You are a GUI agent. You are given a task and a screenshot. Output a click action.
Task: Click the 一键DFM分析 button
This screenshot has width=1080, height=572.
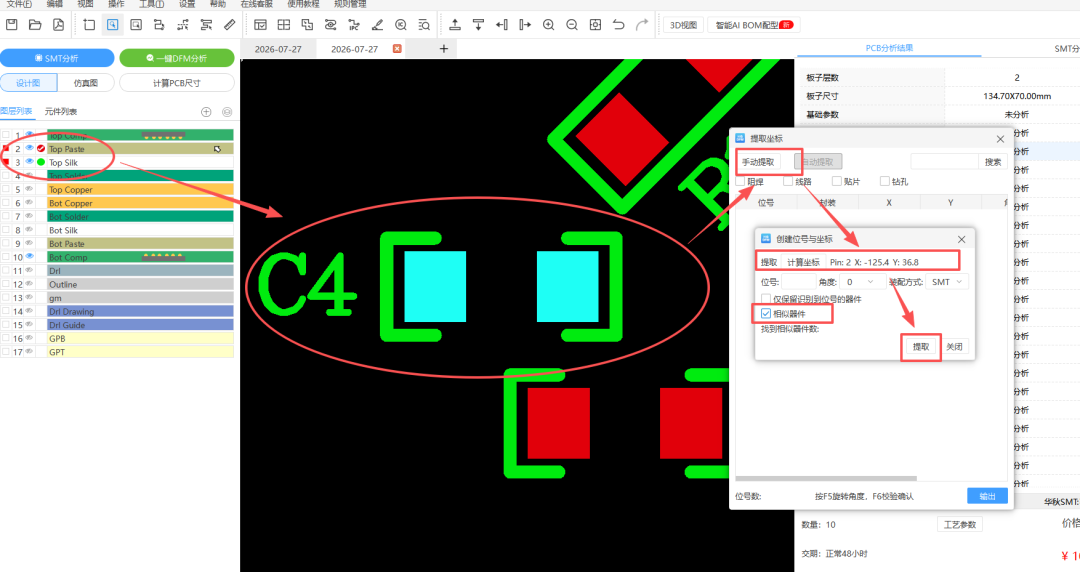click(x=177, y=58)
